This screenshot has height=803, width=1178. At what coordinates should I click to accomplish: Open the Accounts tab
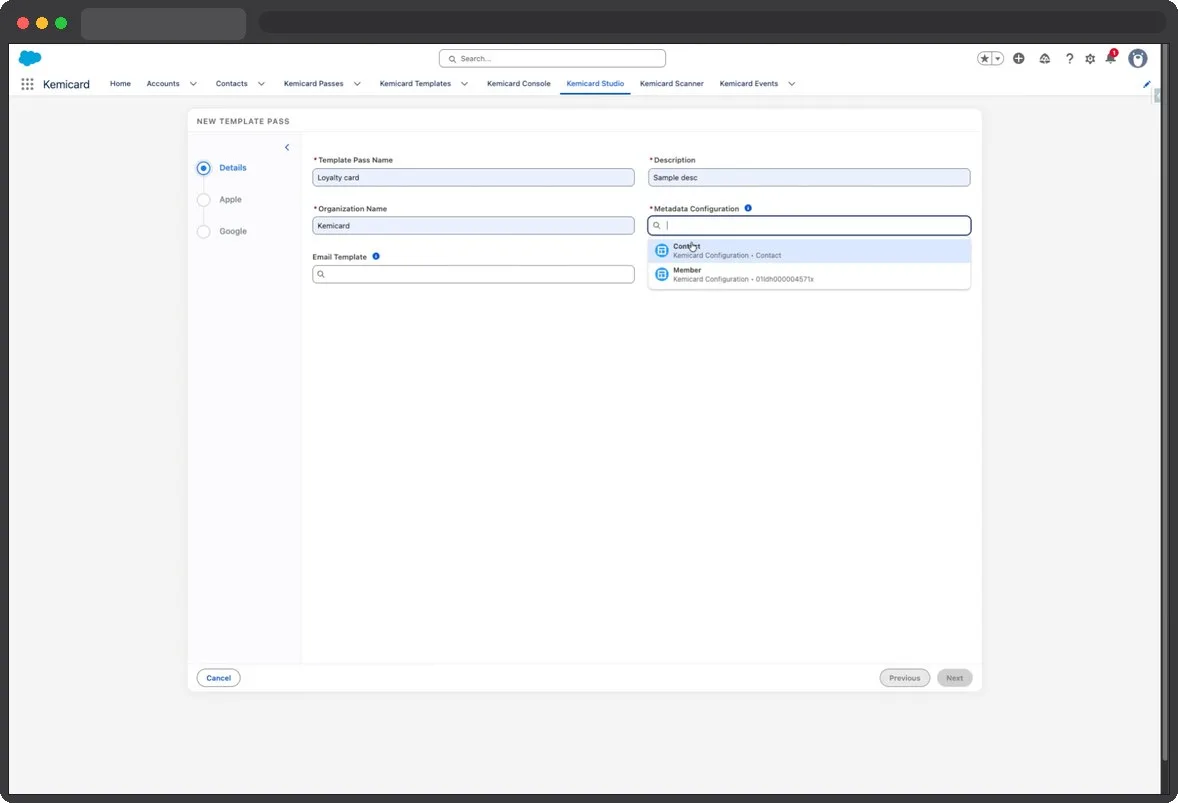(x=163, y=83)
